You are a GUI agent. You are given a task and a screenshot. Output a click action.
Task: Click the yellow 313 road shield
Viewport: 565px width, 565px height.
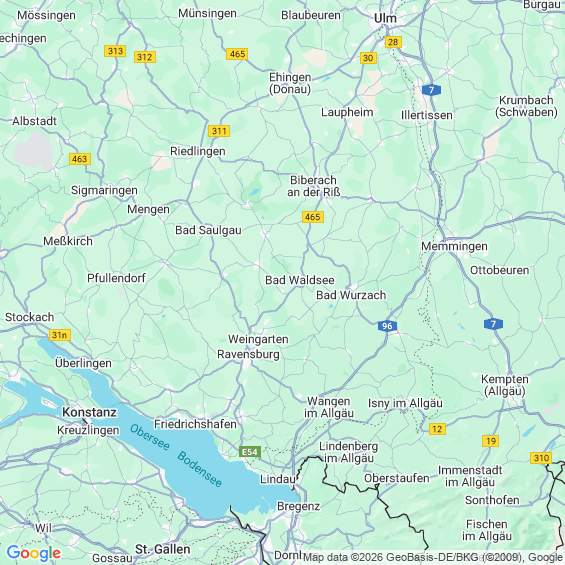(x=115, y=51)
